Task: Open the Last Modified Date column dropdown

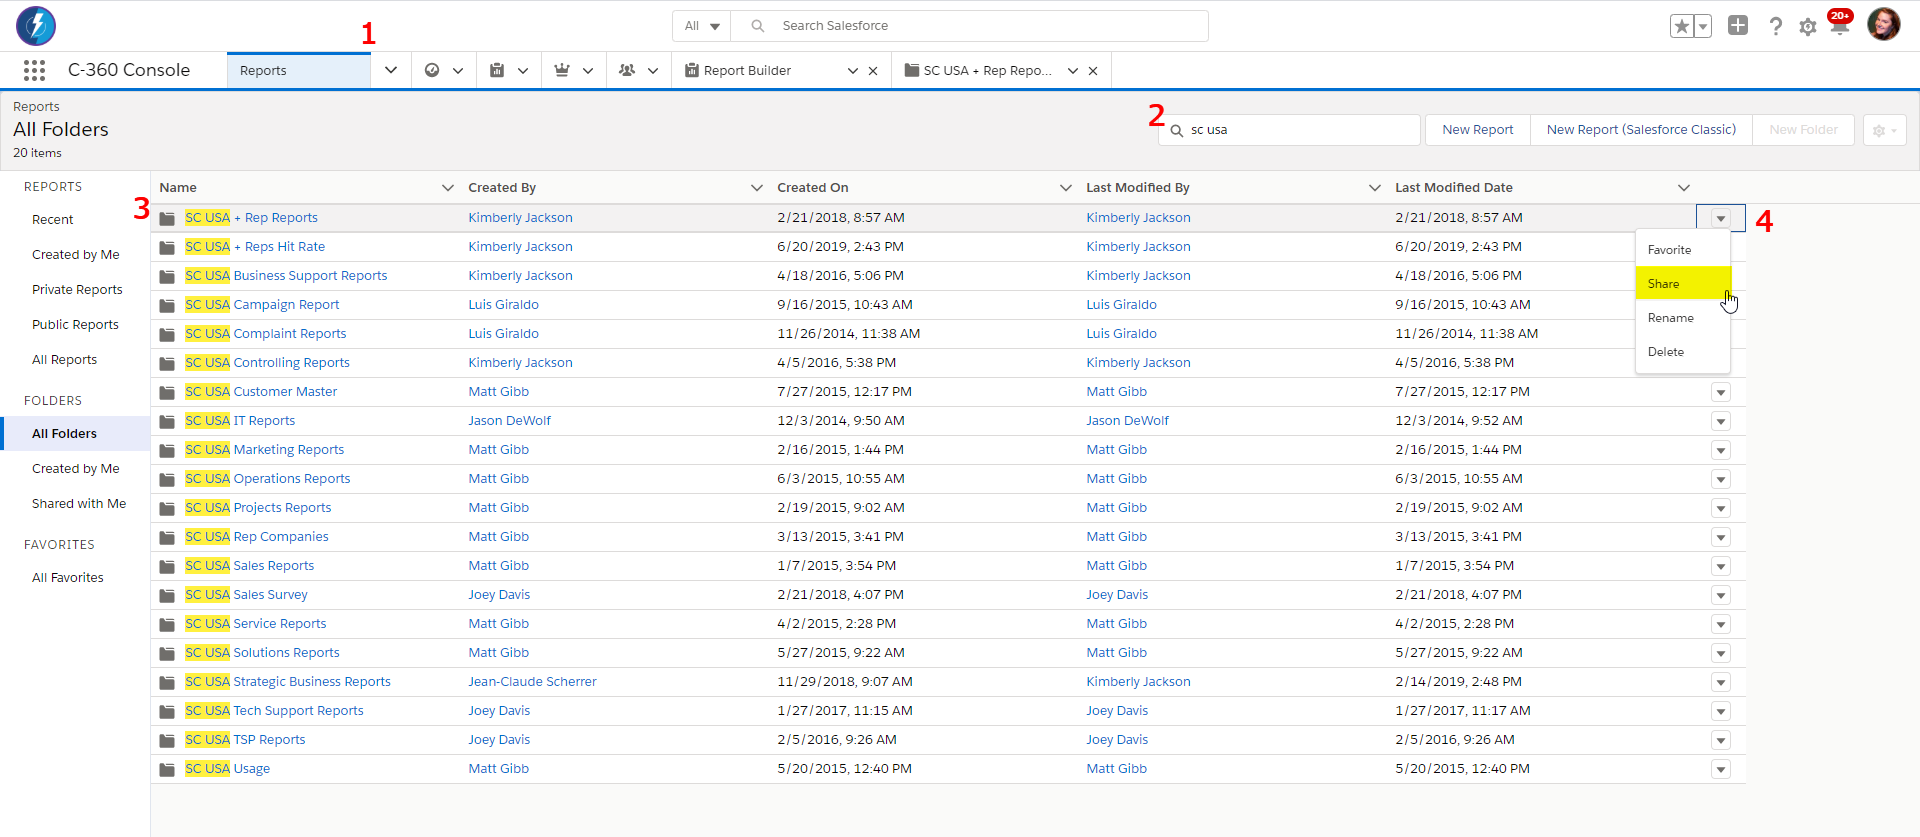Action: point(1684,188)
